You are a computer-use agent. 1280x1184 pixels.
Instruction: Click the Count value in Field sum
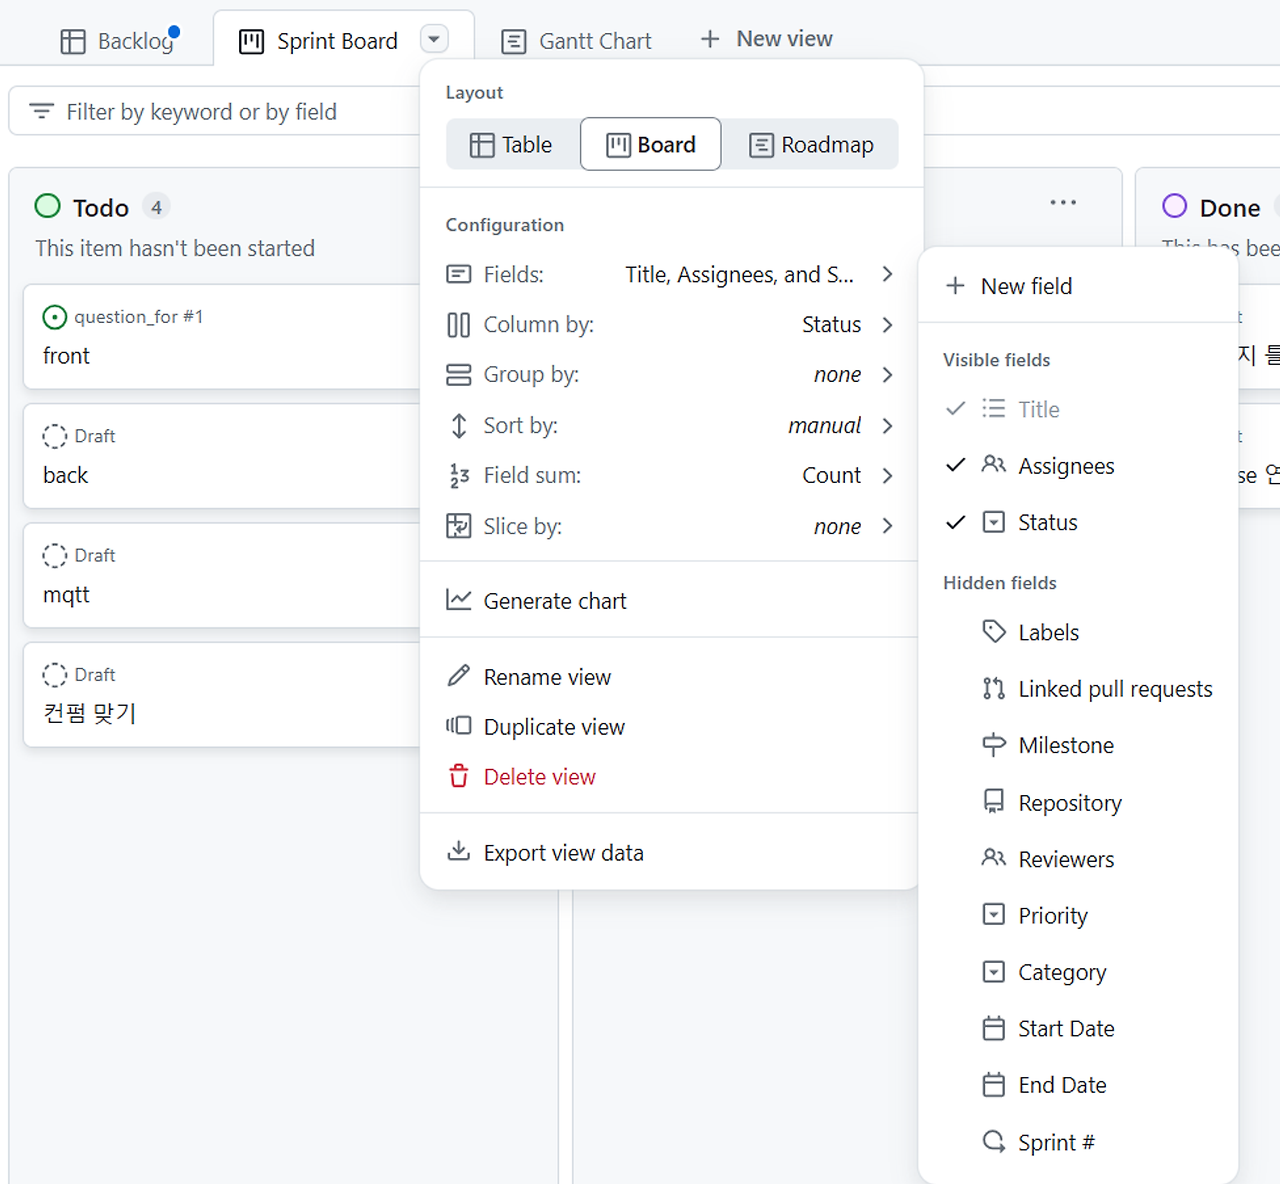coord(831,476)
